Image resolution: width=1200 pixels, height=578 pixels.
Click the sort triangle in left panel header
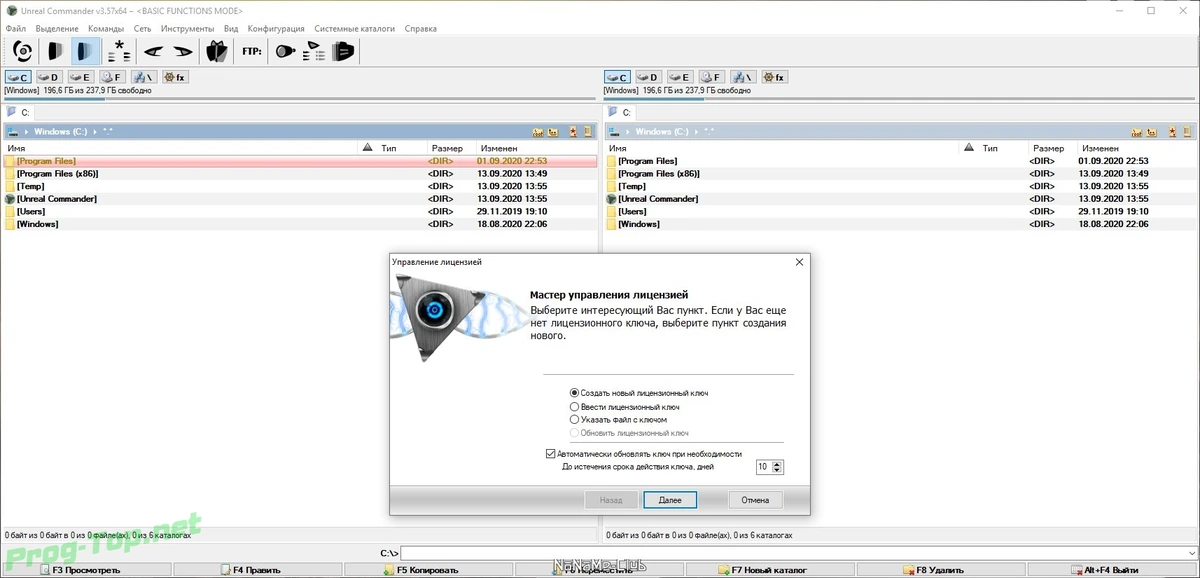[367, 147]
